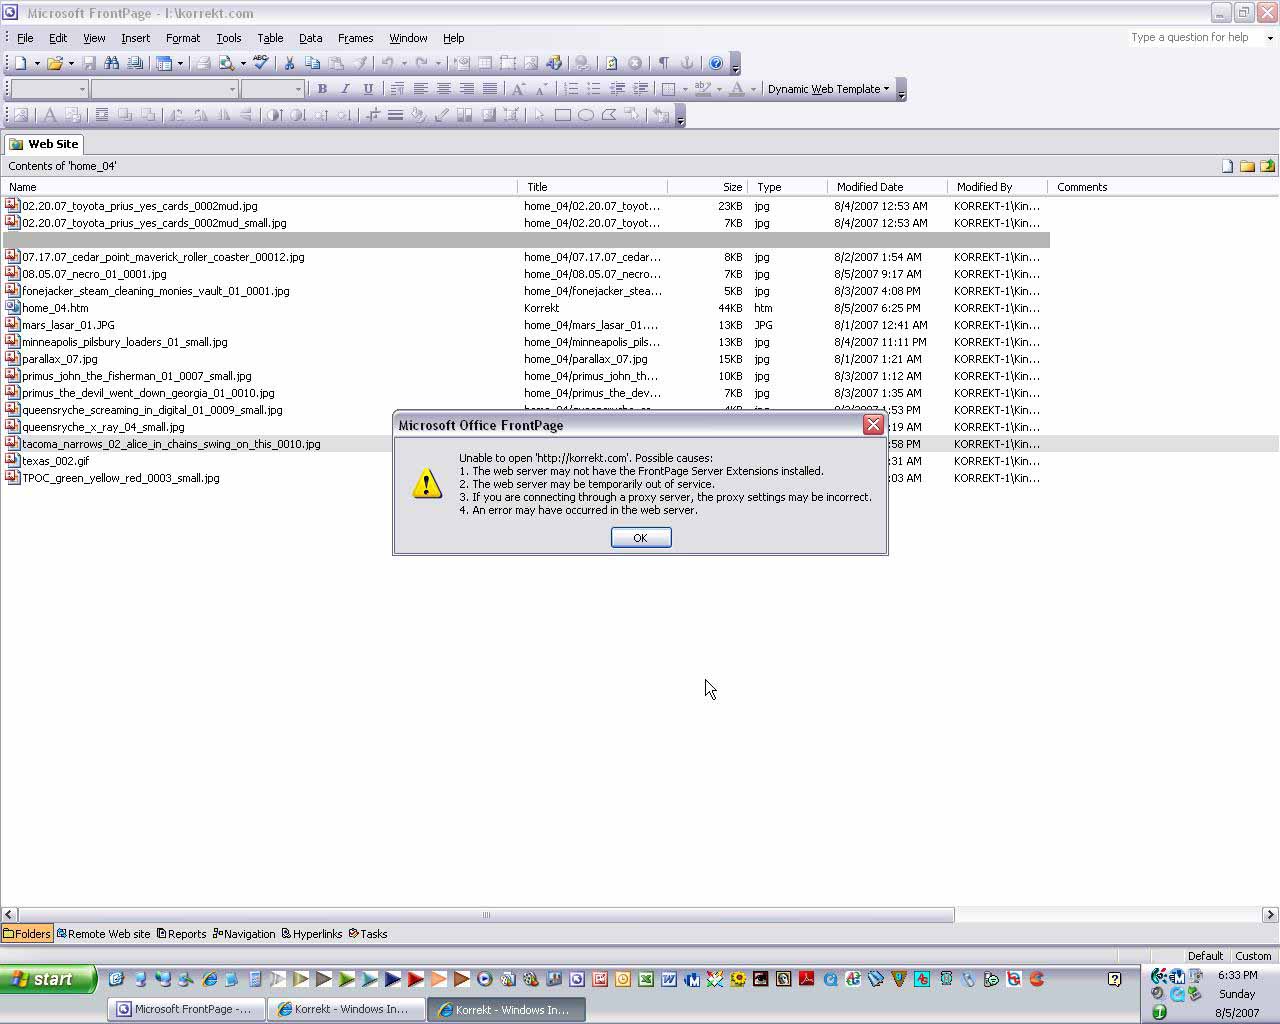Click the Preview in Browser icon
The height and width of the screenshot is (1024, 1280).
(x=227, y=63)
